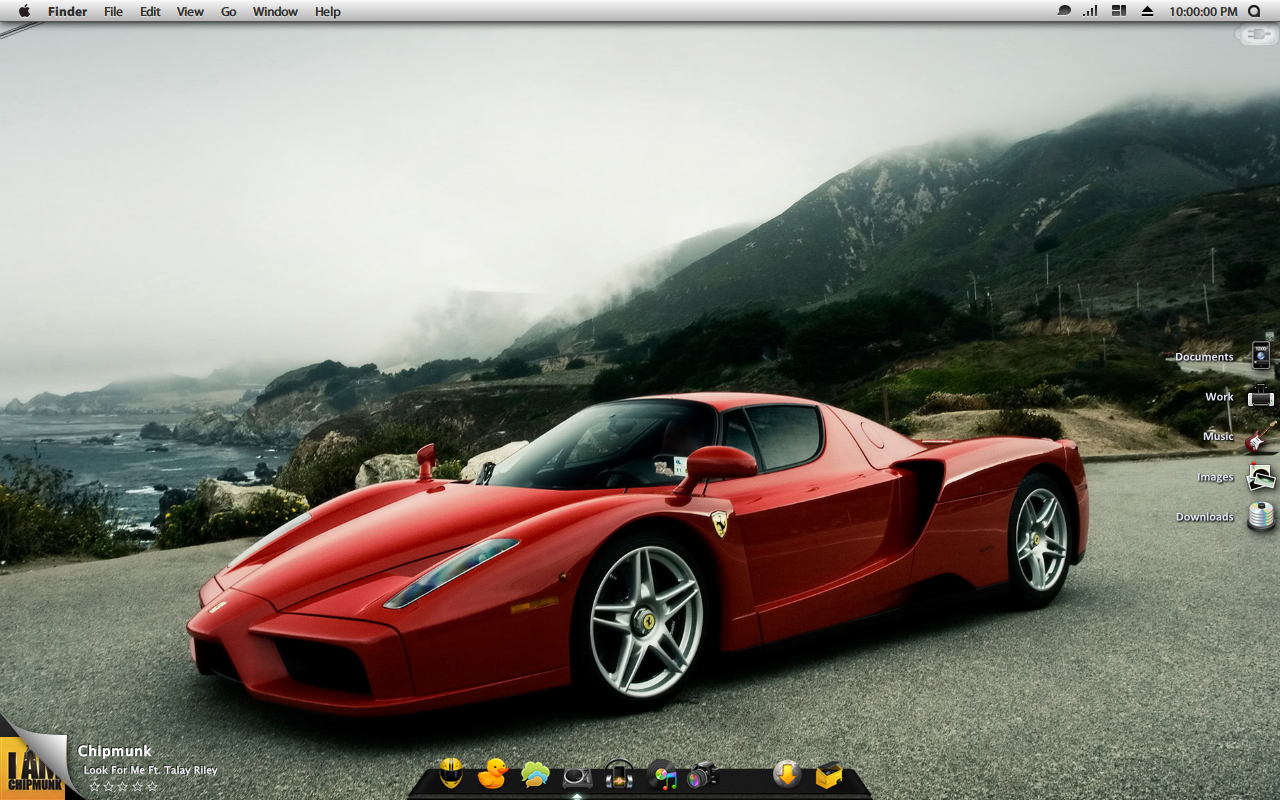Open the chat bubbles dock app

tap(535, 774)
